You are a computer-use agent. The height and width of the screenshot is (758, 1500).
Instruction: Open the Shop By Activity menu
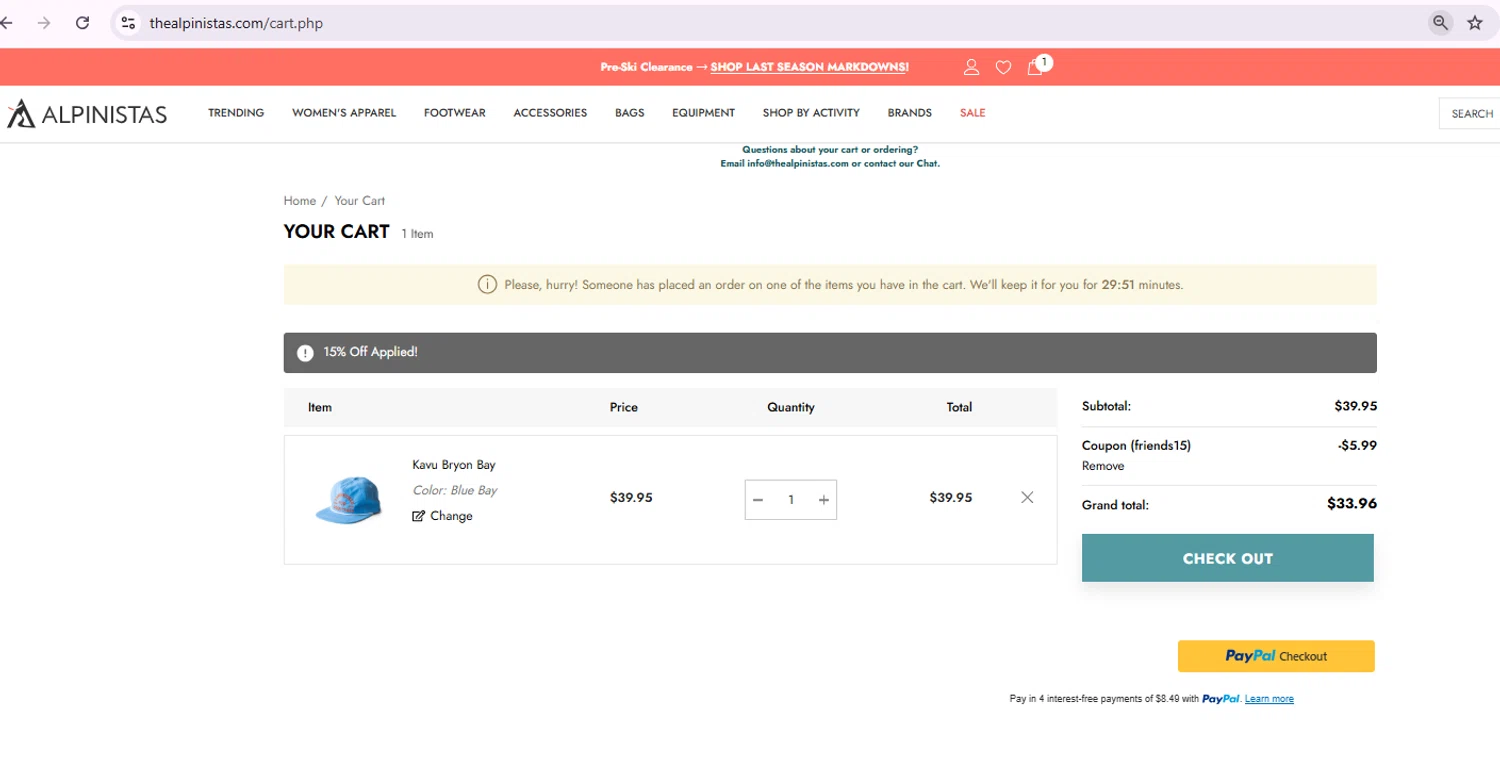[x=811, y=113]
